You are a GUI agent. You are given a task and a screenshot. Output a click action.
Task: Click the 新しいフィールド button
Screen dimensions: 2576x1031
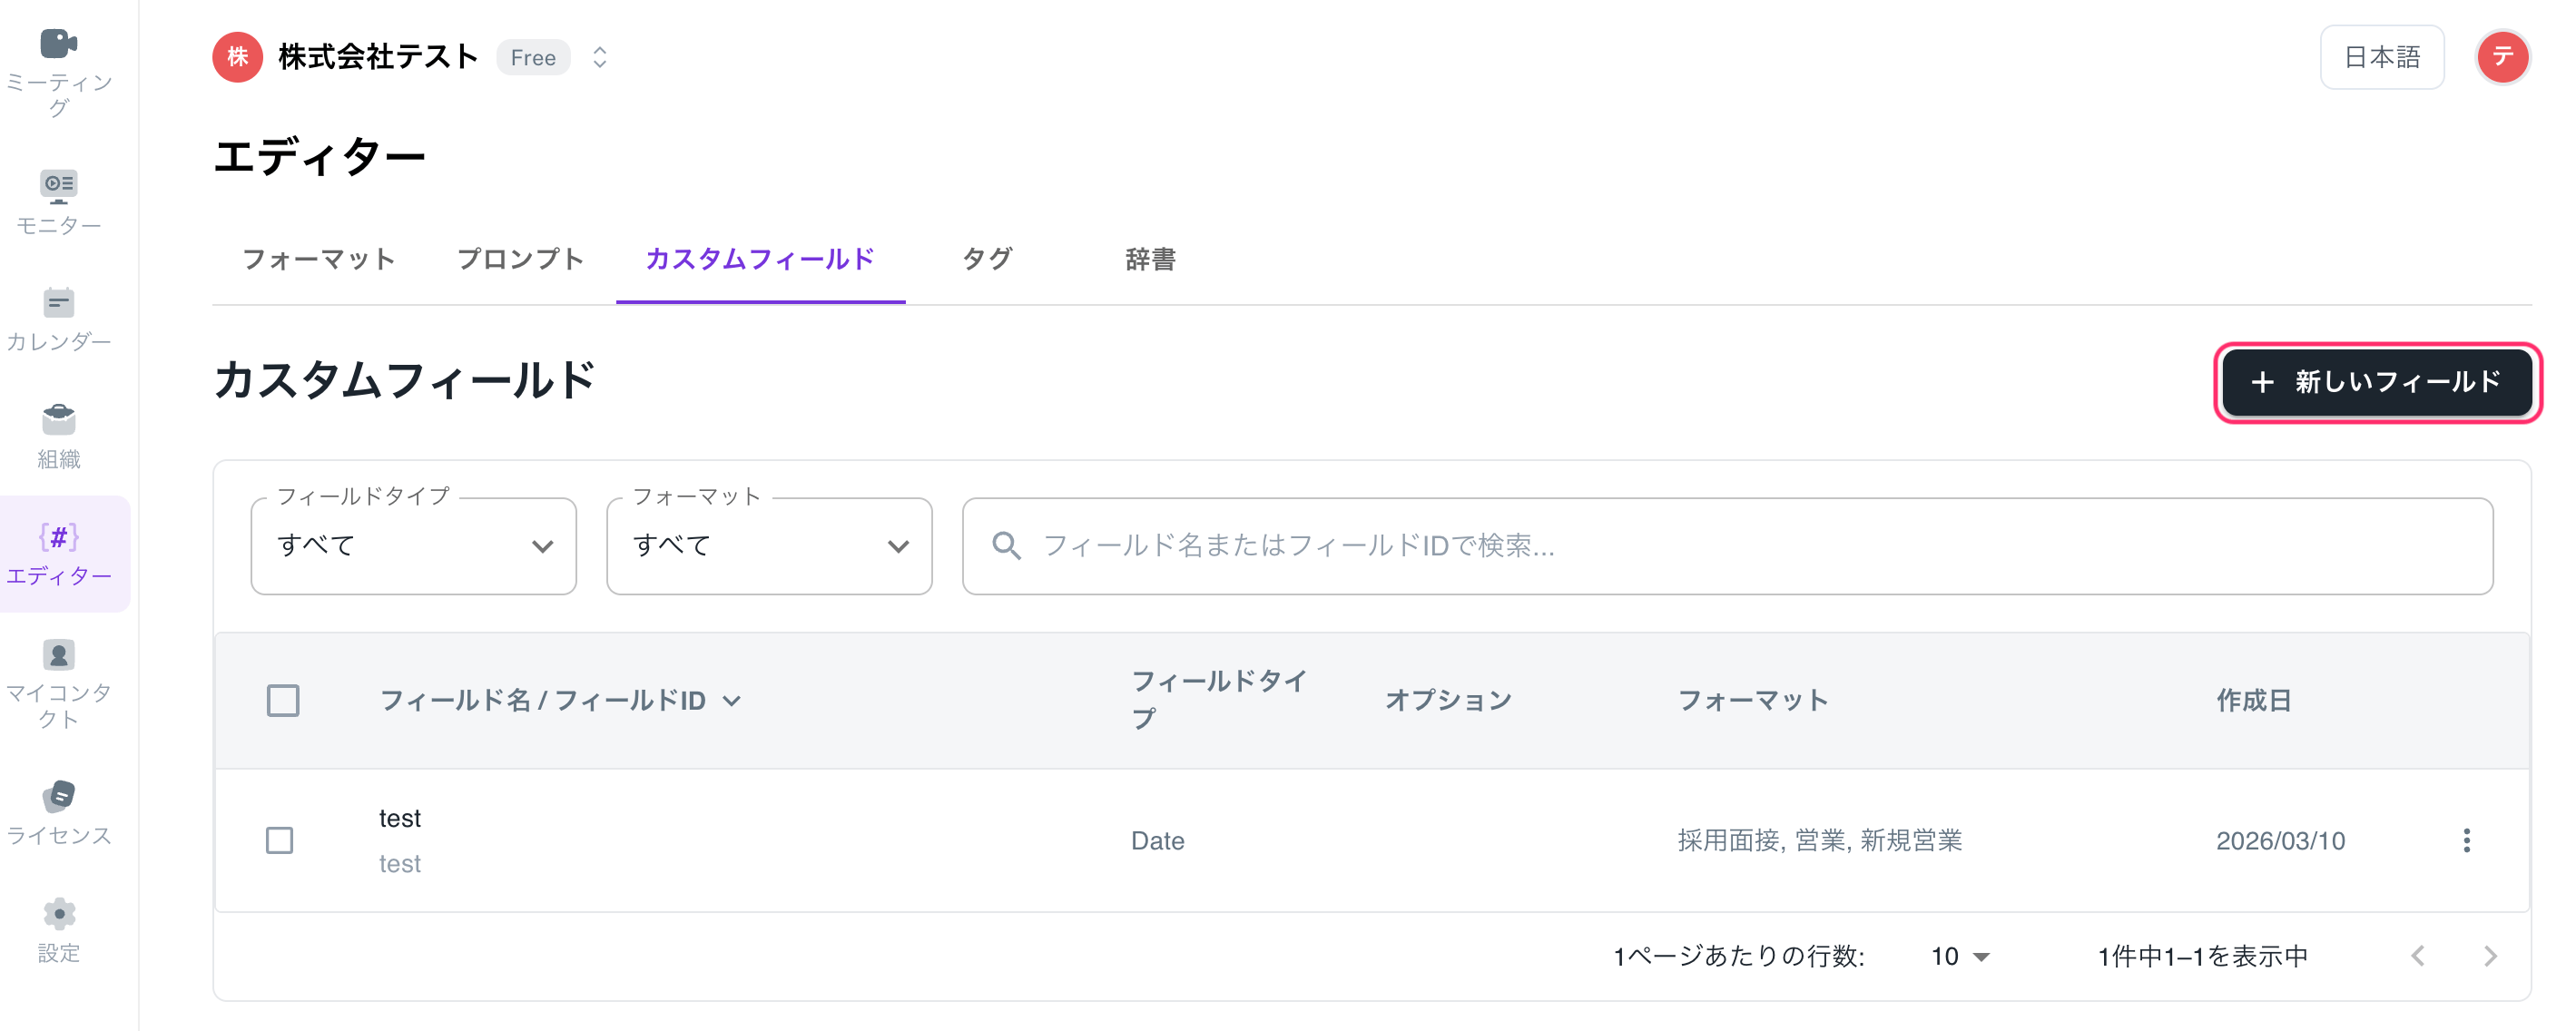[2377, 382]
